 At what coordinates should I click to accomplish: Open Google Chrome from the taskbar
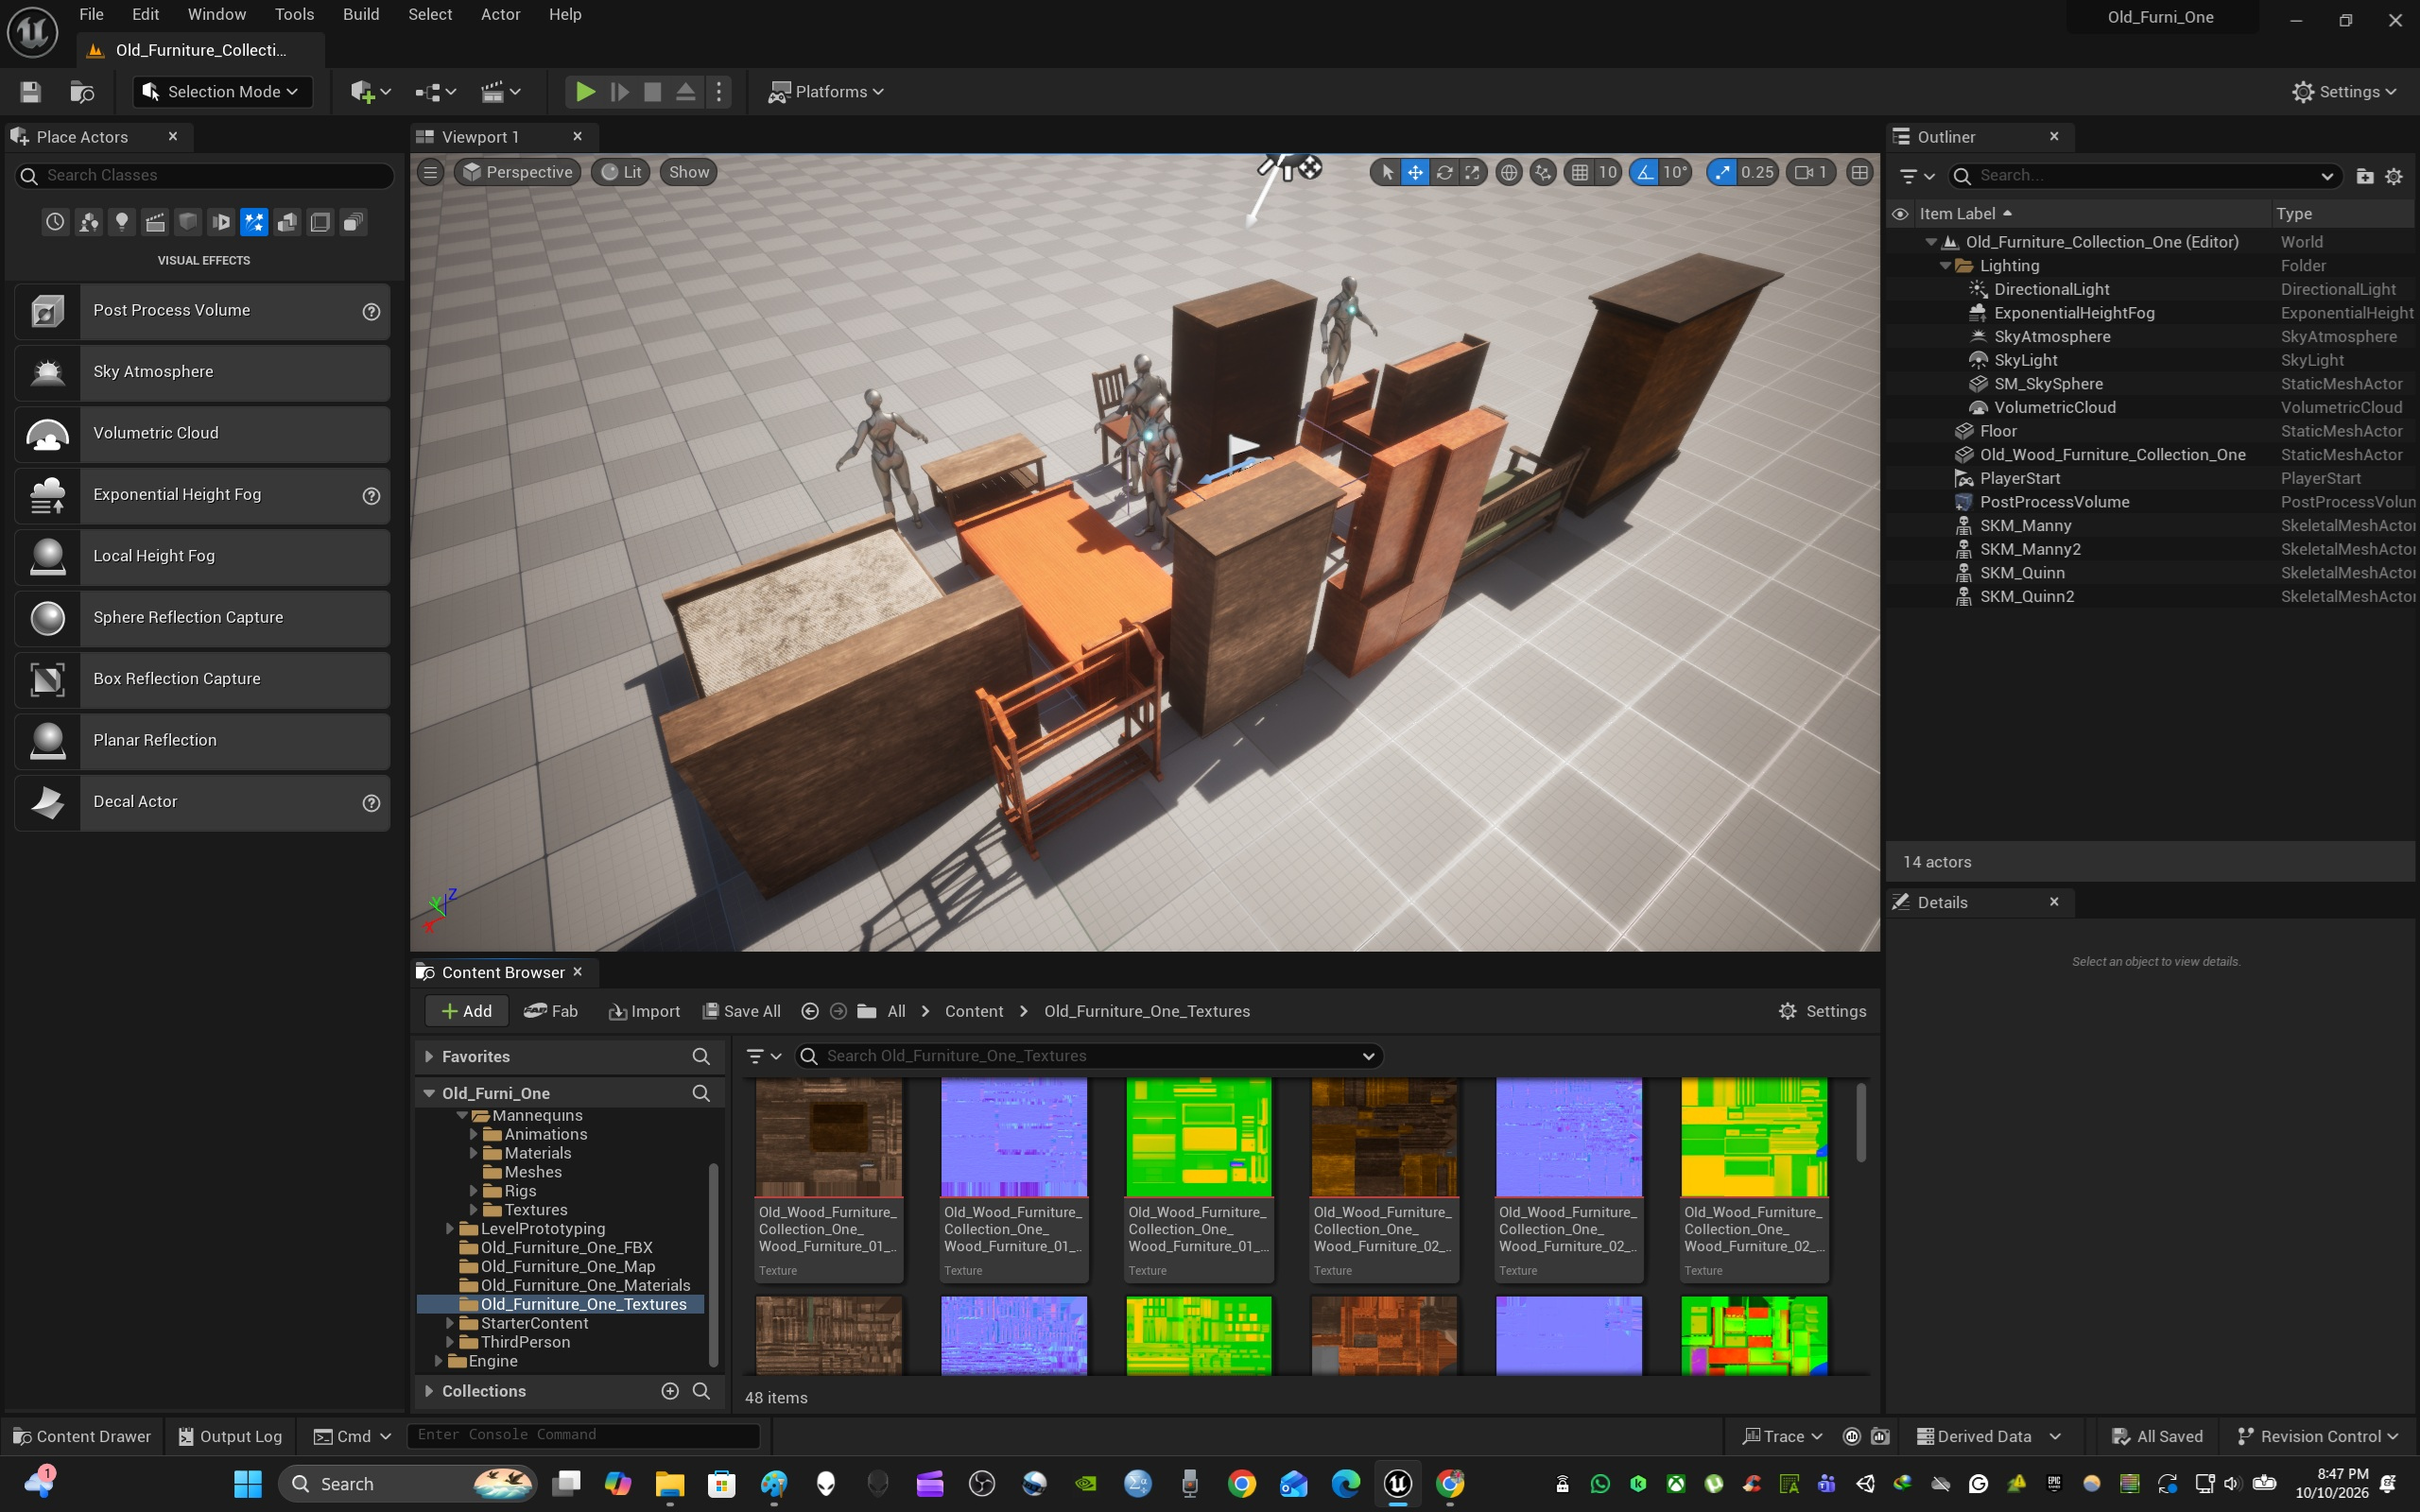pos(1241,1483)
